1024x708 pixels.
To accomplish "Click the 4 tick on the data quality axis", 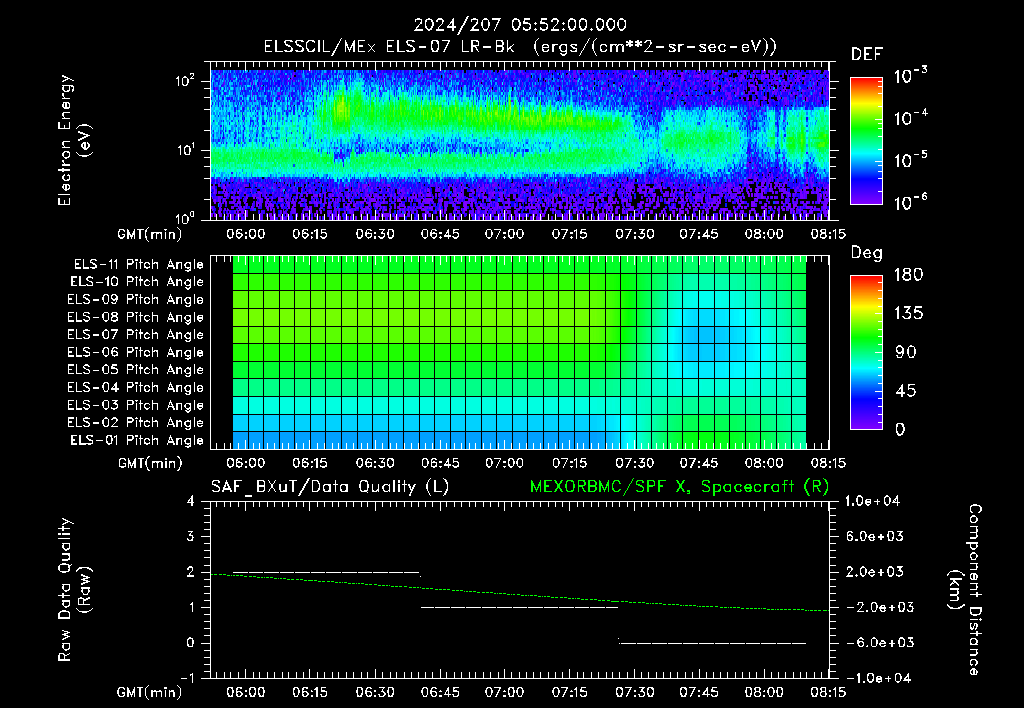I will (x=191, y=501).
